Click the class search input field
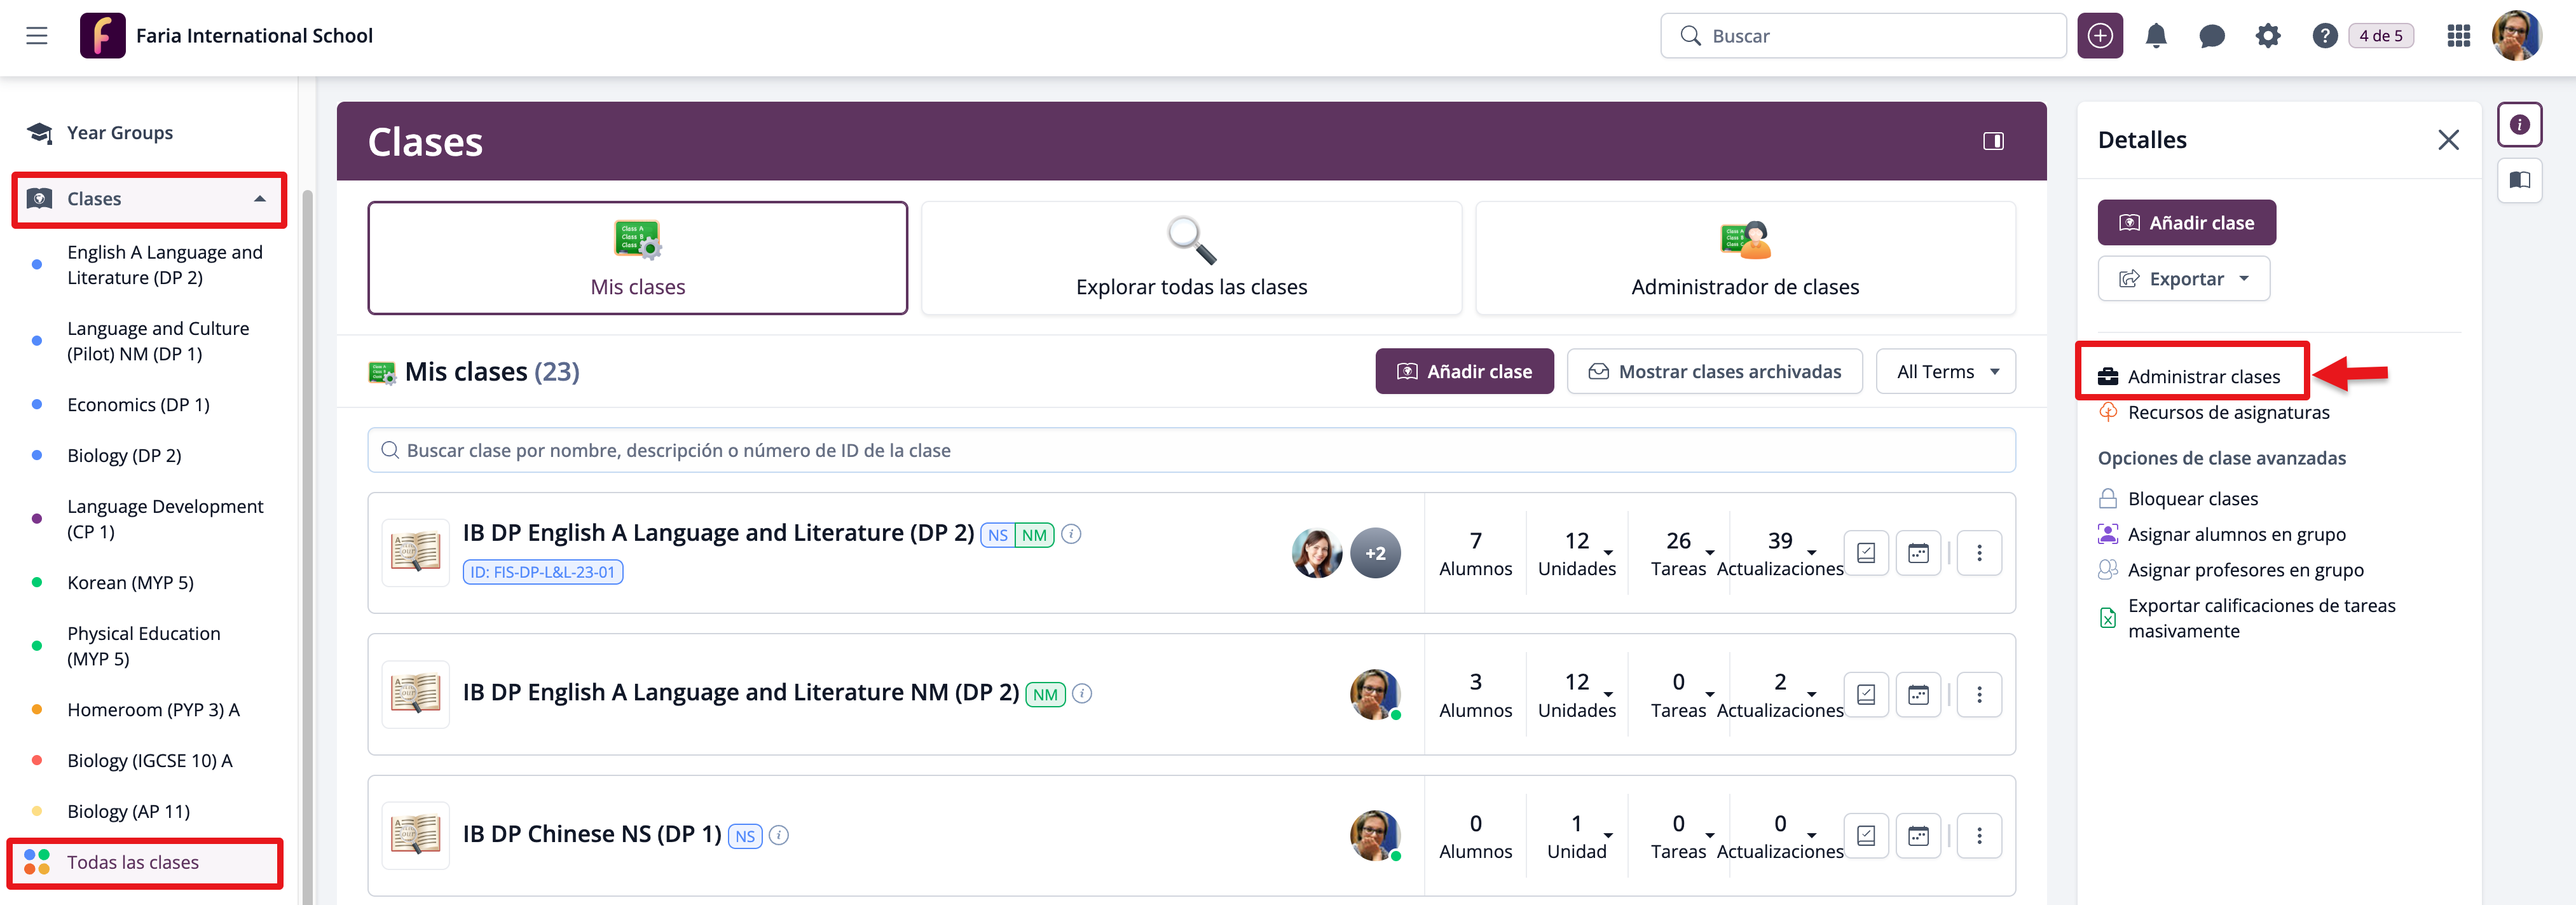Image resolution: width=2576 pixels, height=905 pixels. click(x=1190, y=450)
